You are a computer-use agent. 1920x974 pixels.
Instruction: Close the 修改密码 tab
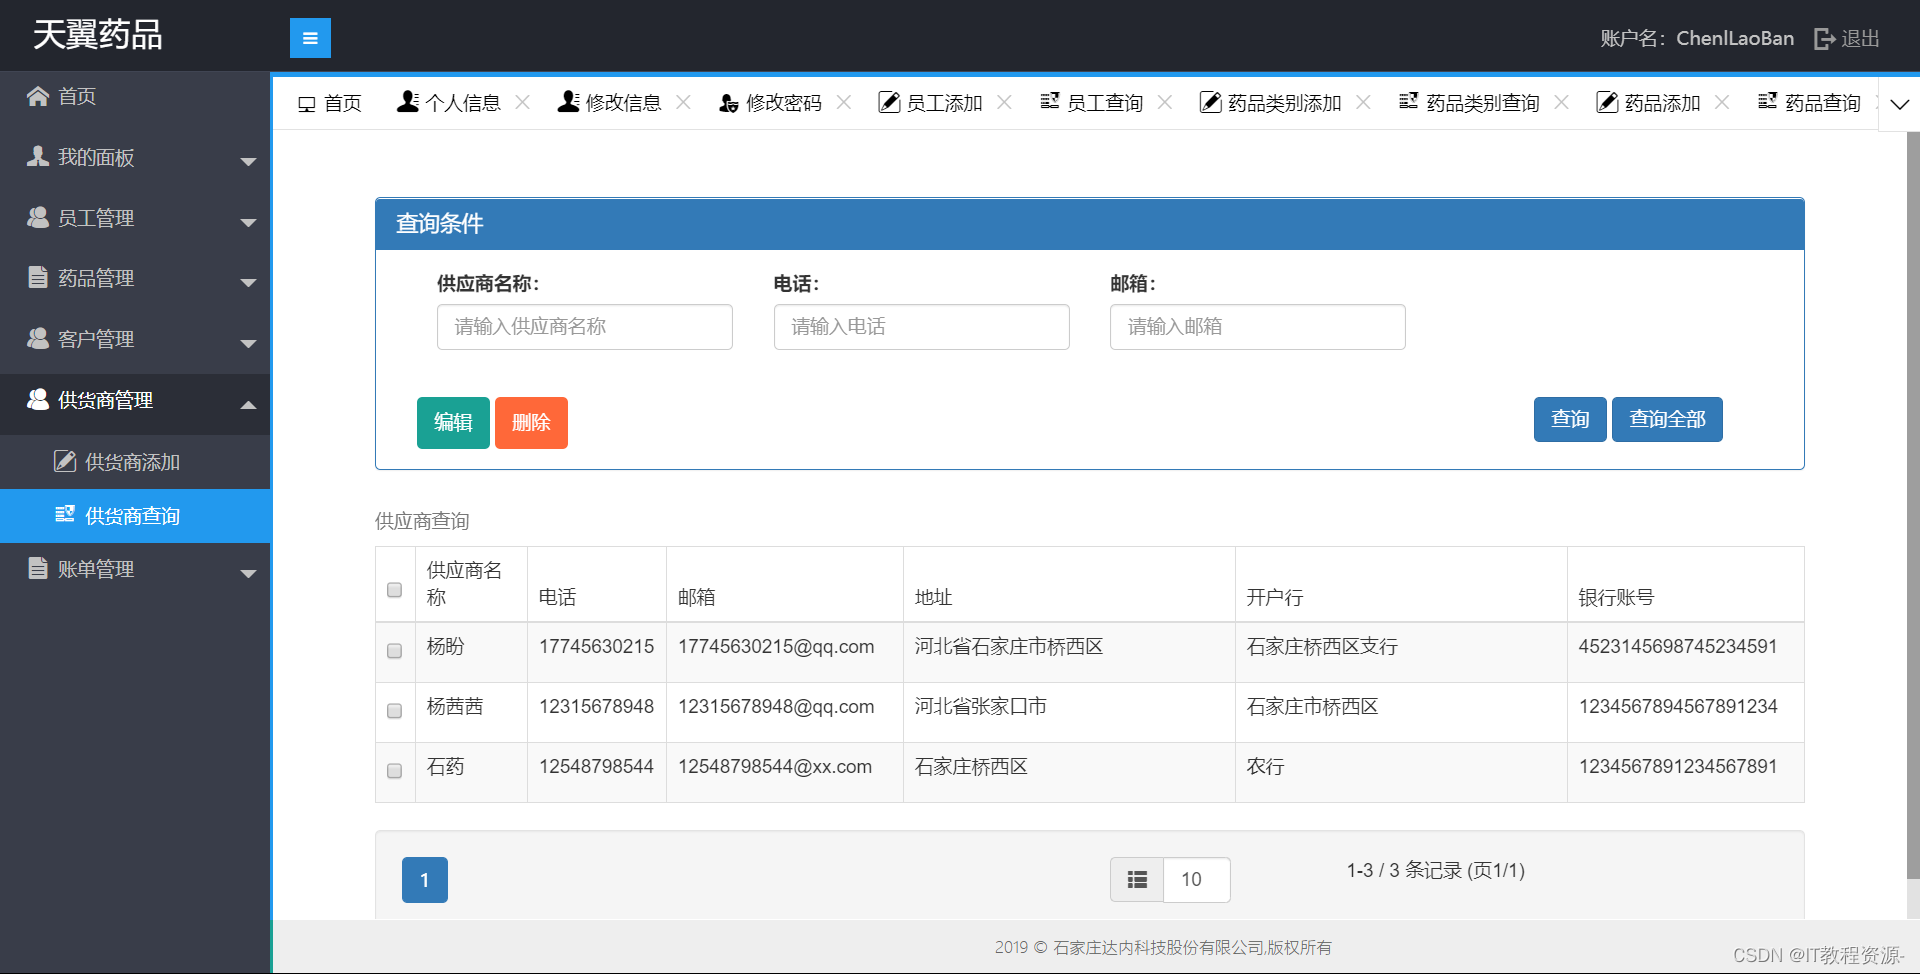click(844, 102)
